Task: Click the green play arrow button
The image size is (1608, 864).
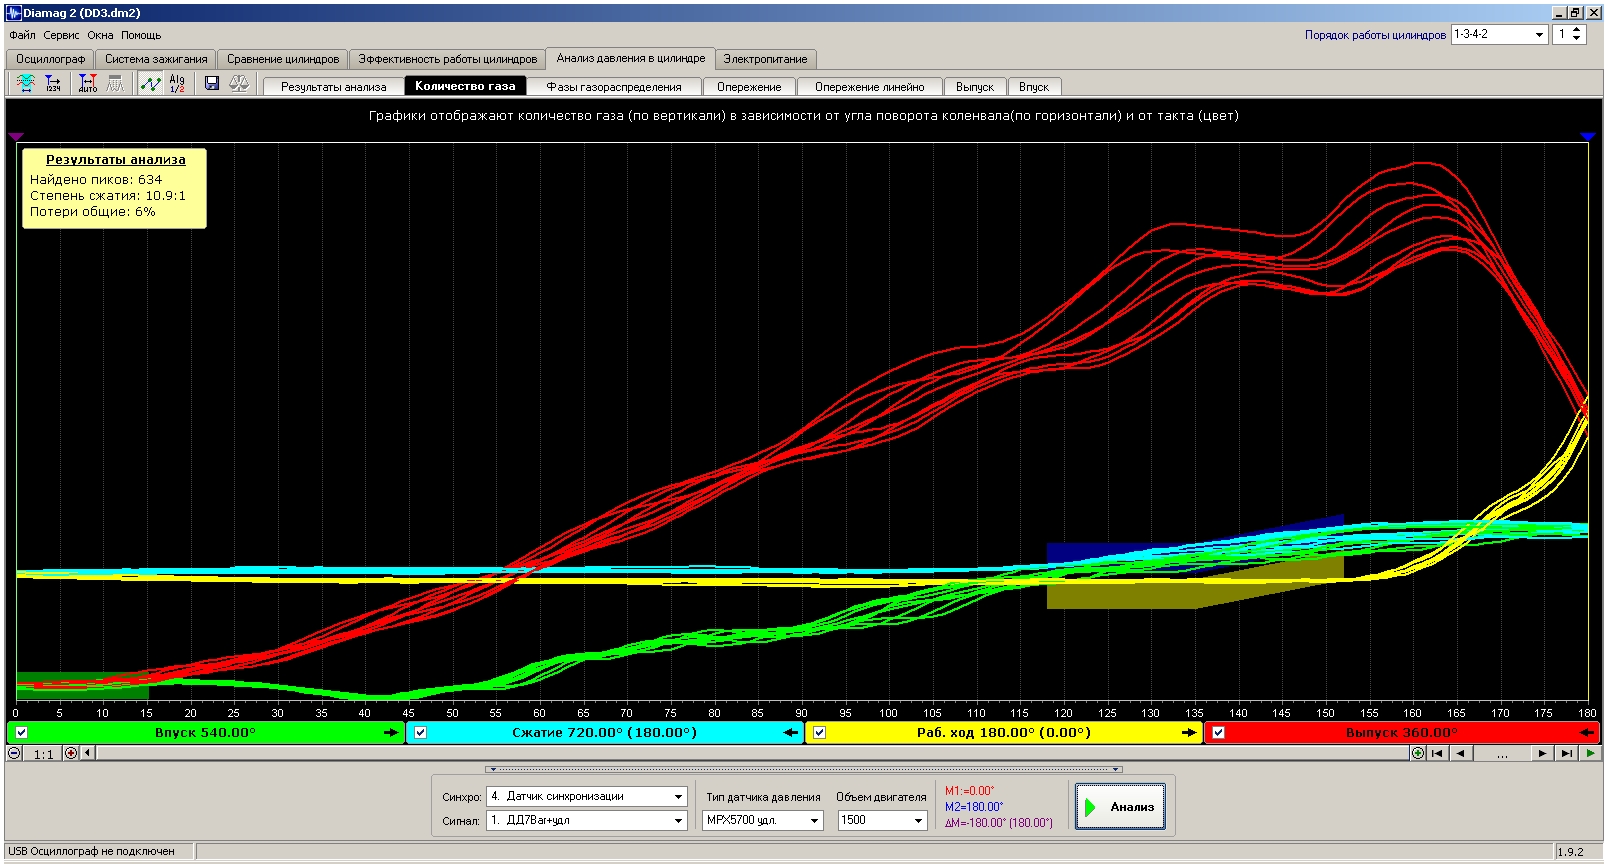Action: [x=1590, y=753]
